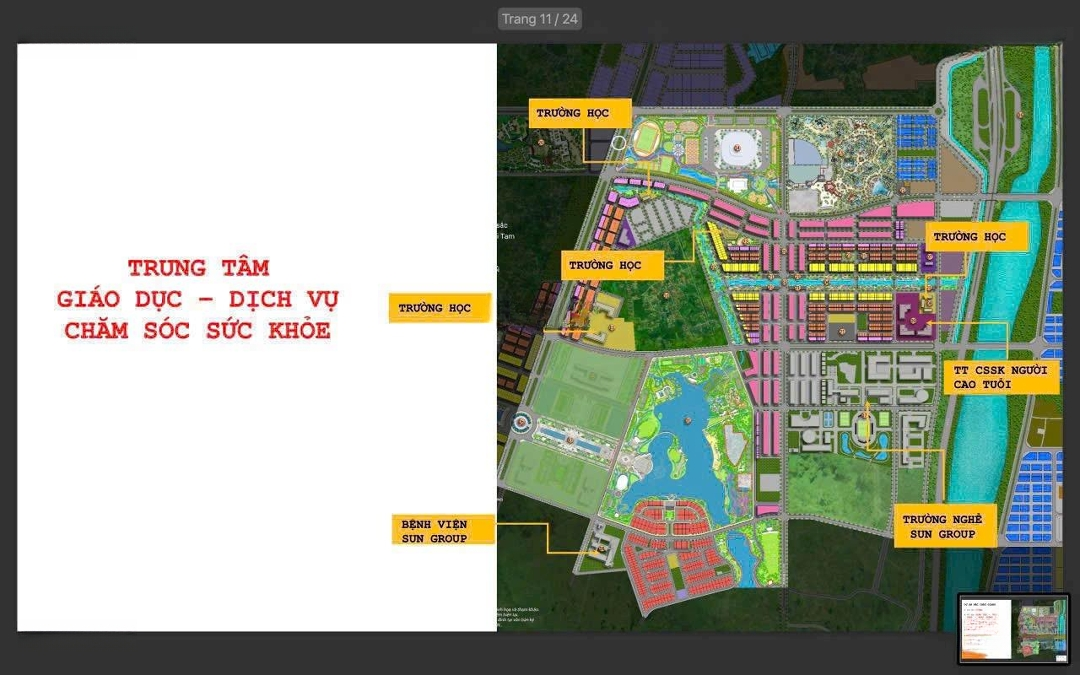The height and width of the screenshot is (675, 1080).
Task: Select the orange arrow marker at vocational school
Action: point(867,412)
